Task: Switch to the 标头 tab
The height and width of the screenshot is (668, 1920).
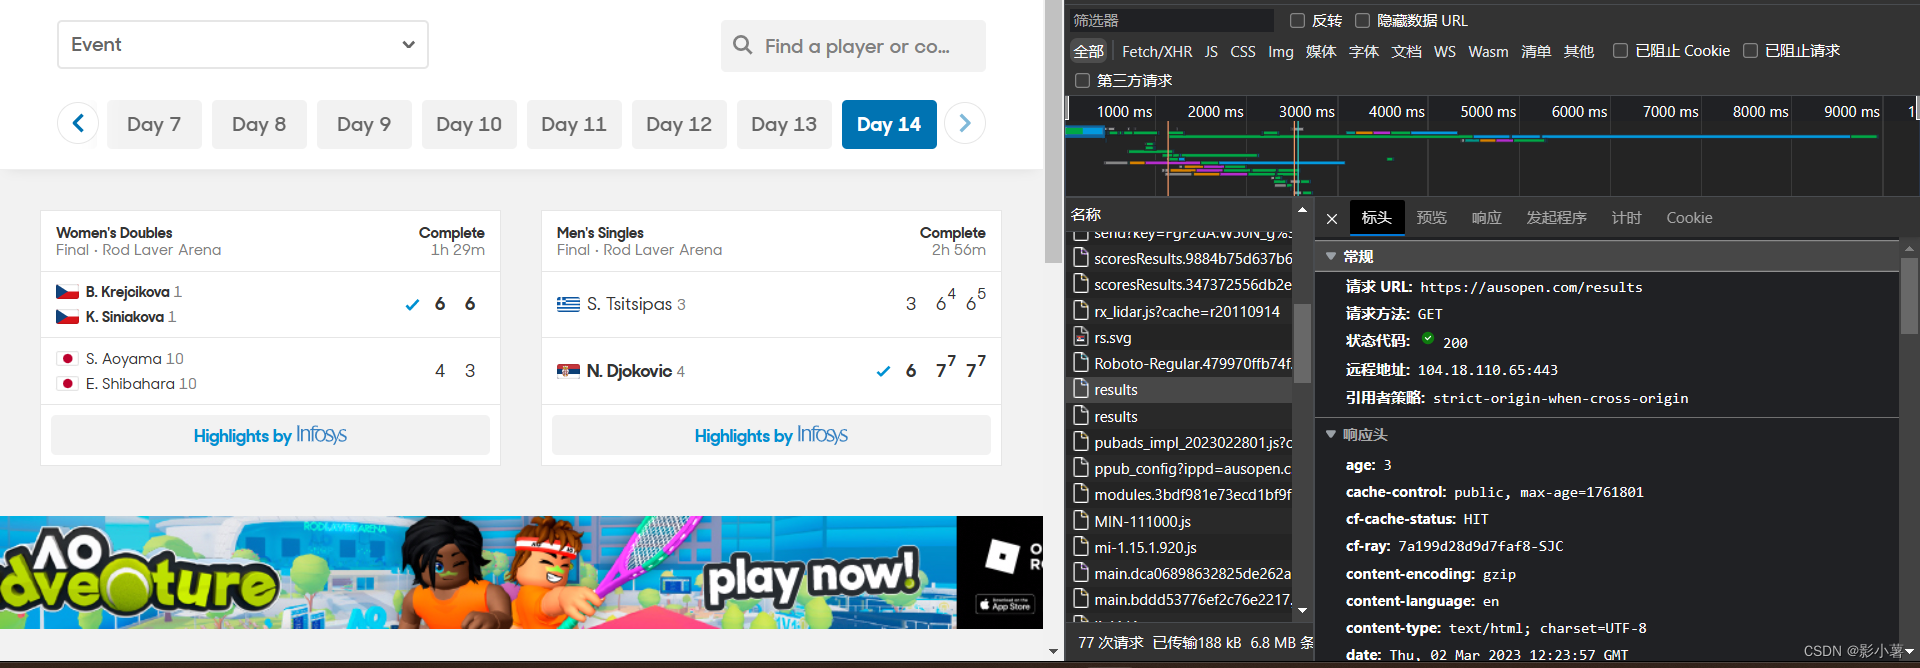Action: click(1377, 218)
